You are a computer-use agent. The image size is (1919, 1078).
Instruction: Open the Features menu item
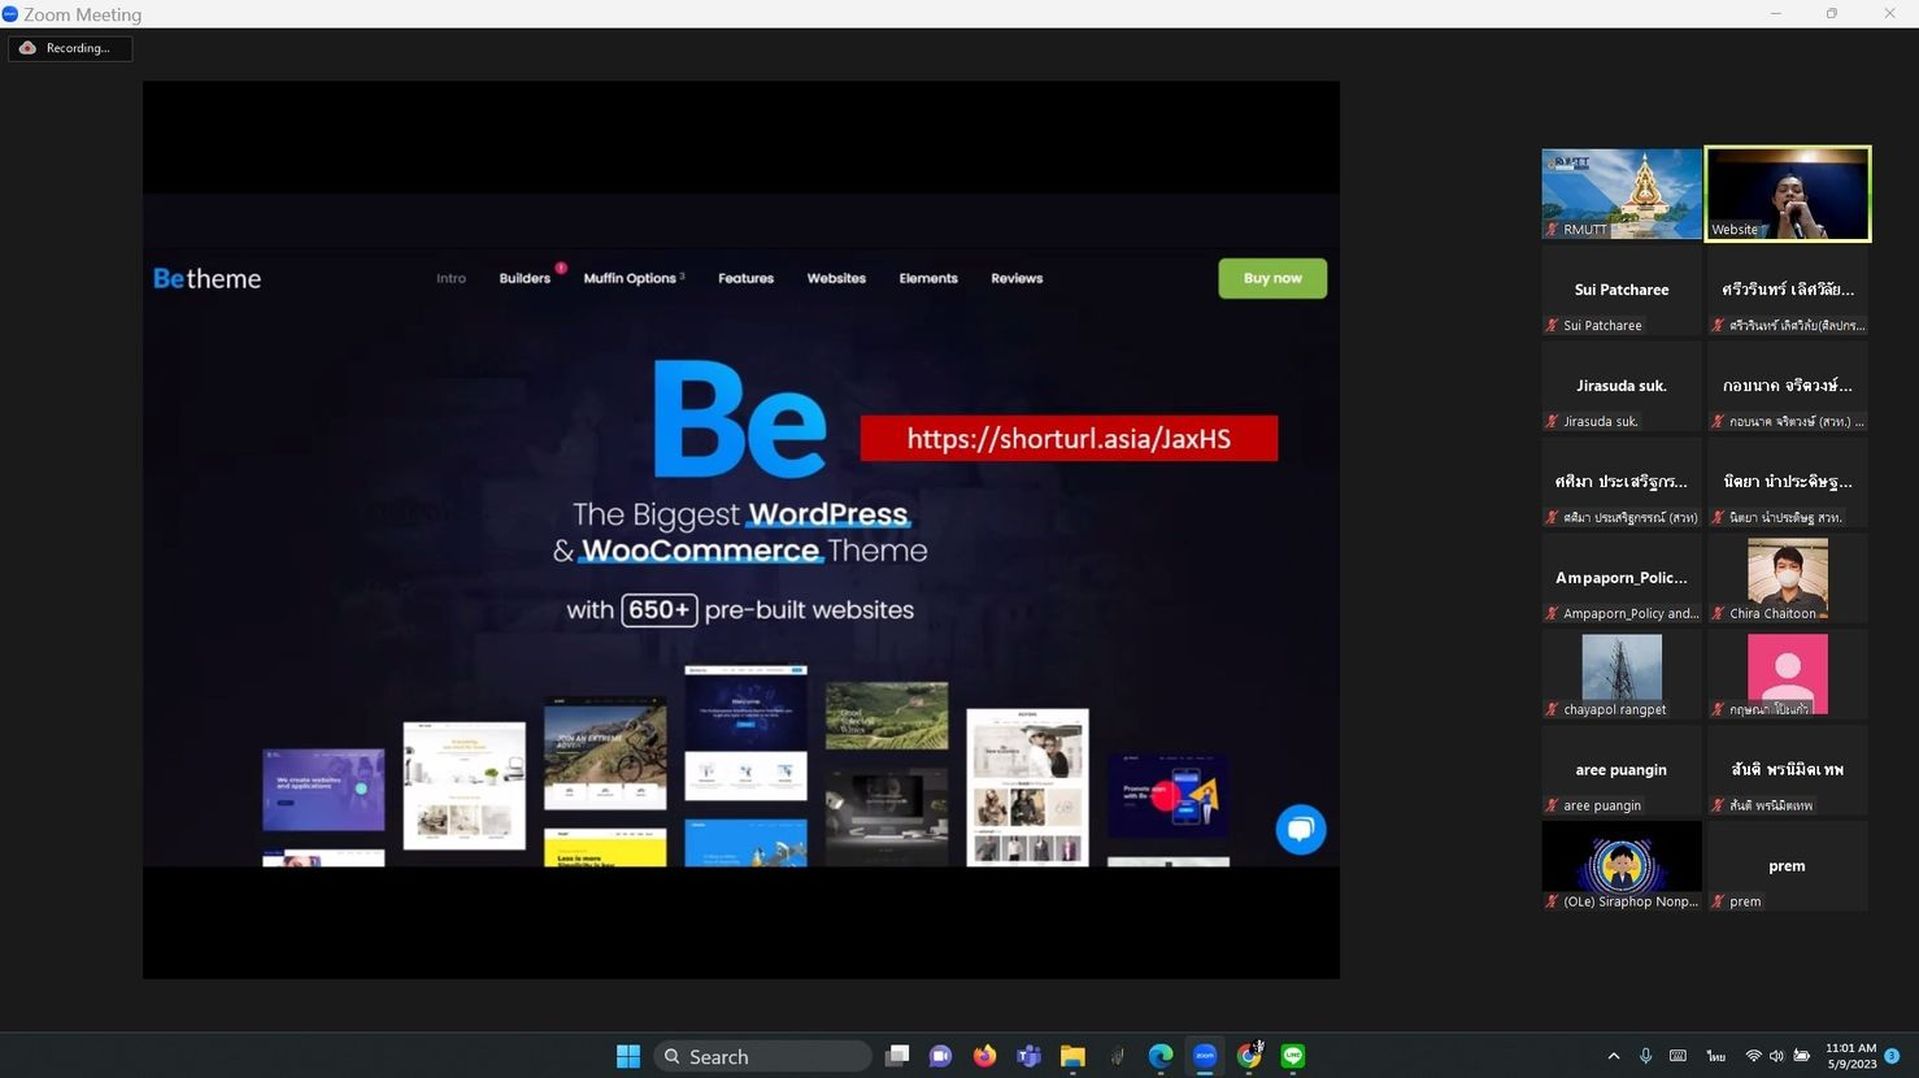(746, 278)
